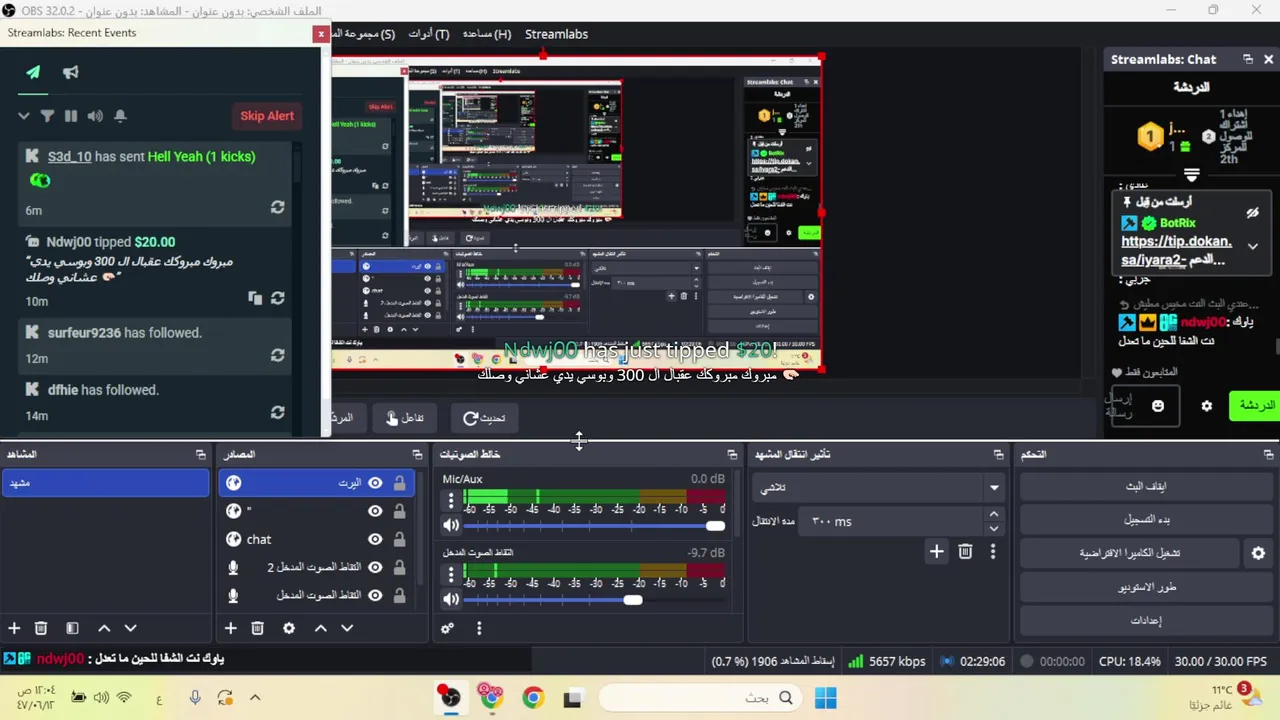Replay the surfeur9236 follow alert

point(277,355)
